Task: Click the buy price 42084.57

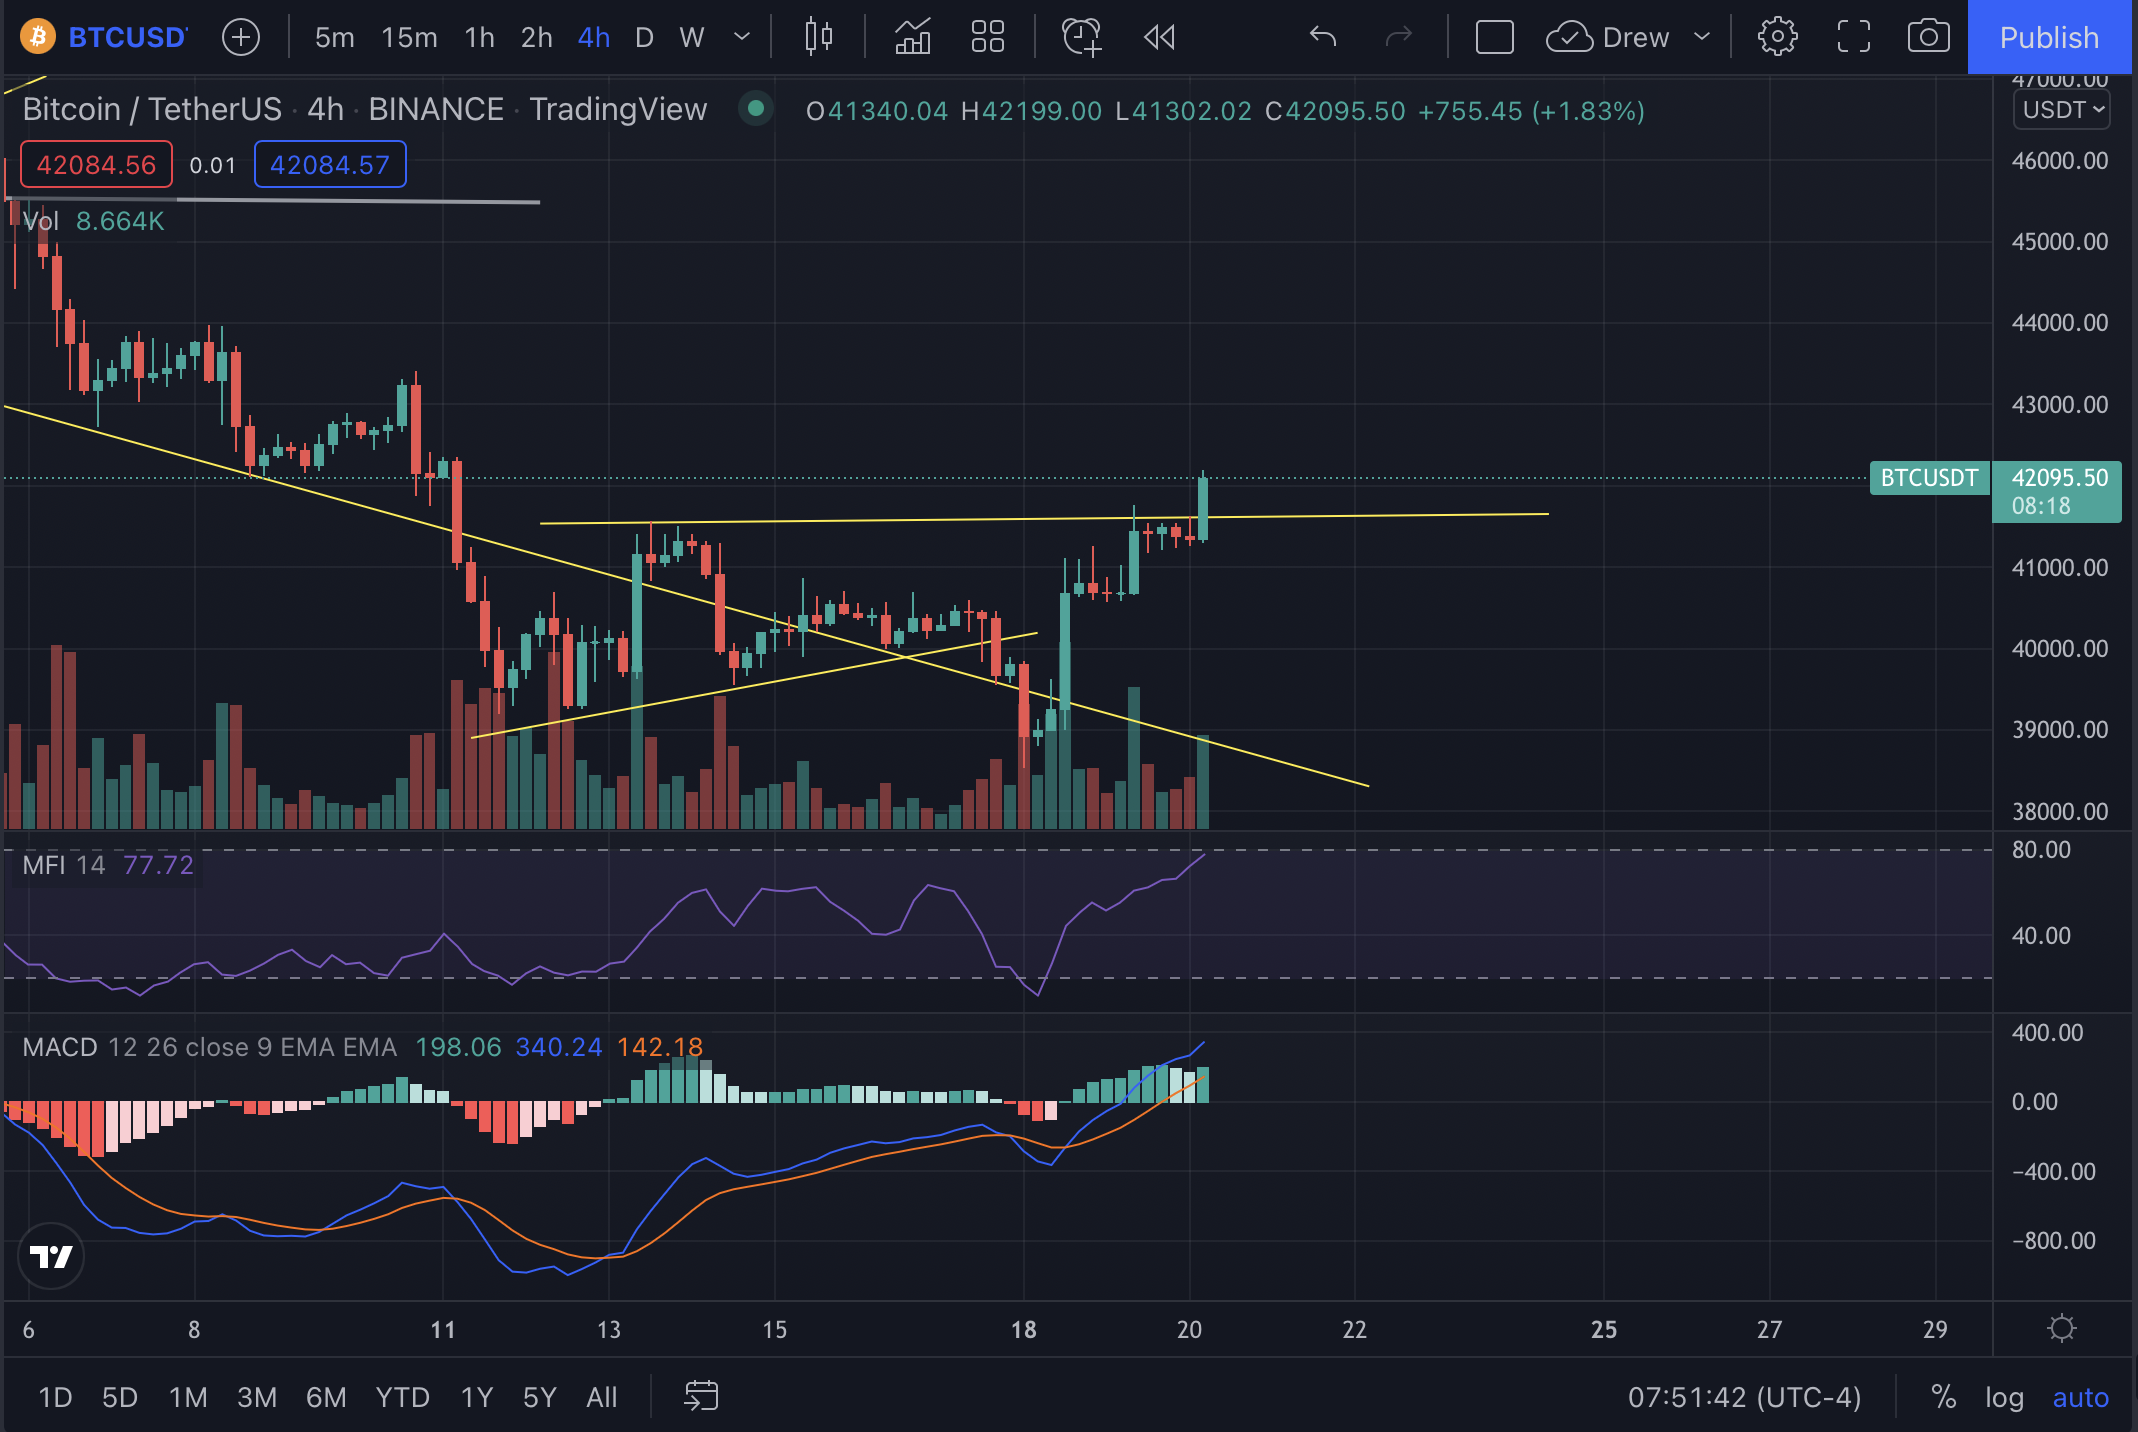Action: coord(330,164)
